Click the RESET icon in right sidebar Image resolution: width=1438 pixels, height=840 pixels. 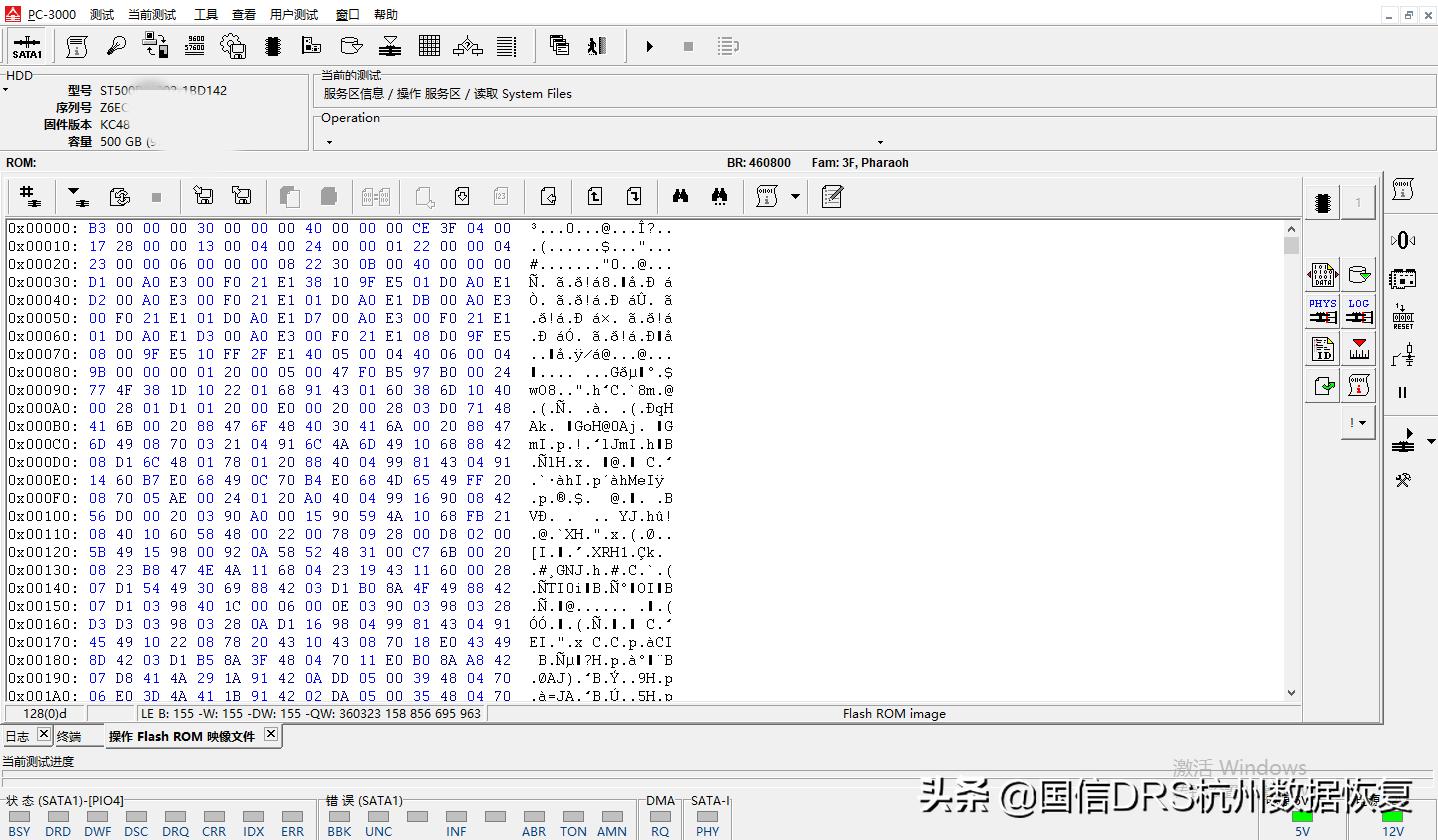1403,316
